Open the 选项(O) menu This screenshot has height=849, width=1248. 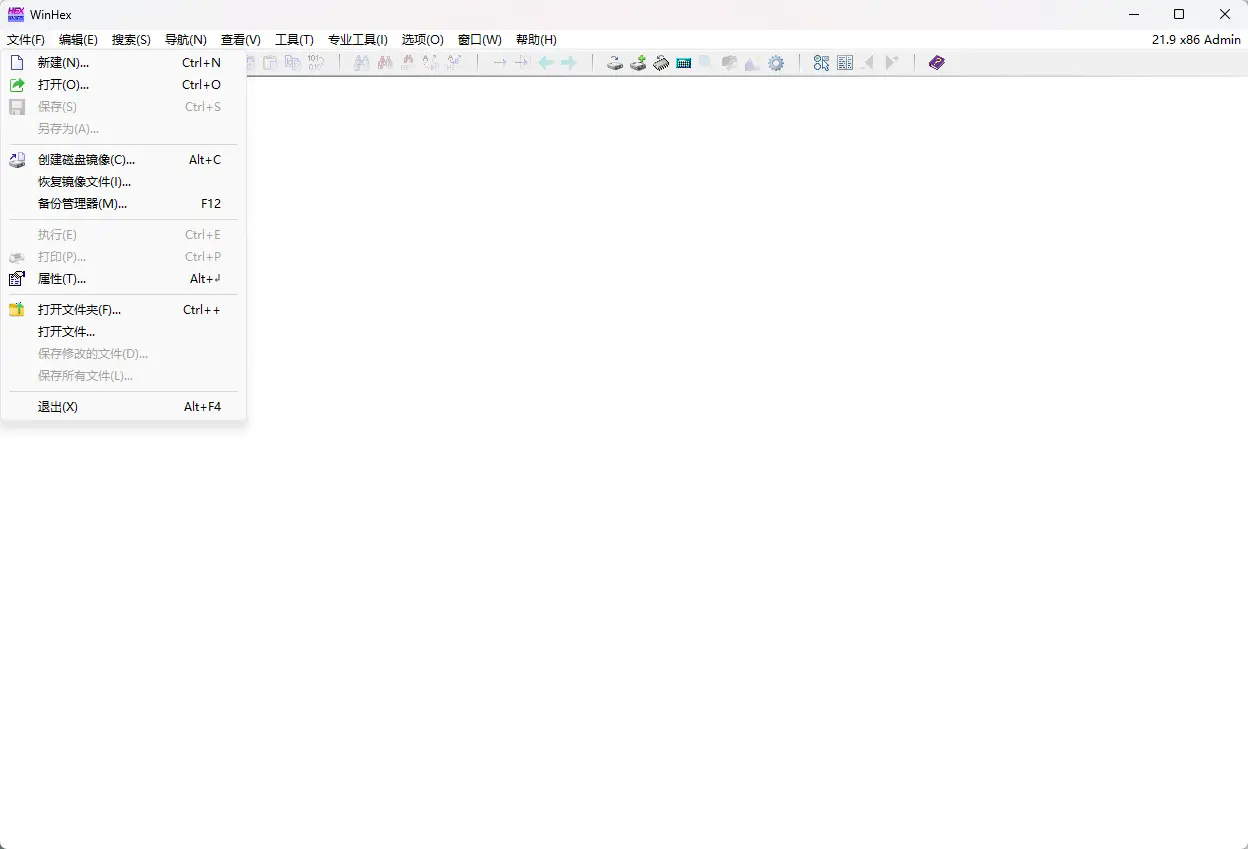(423, 40)
